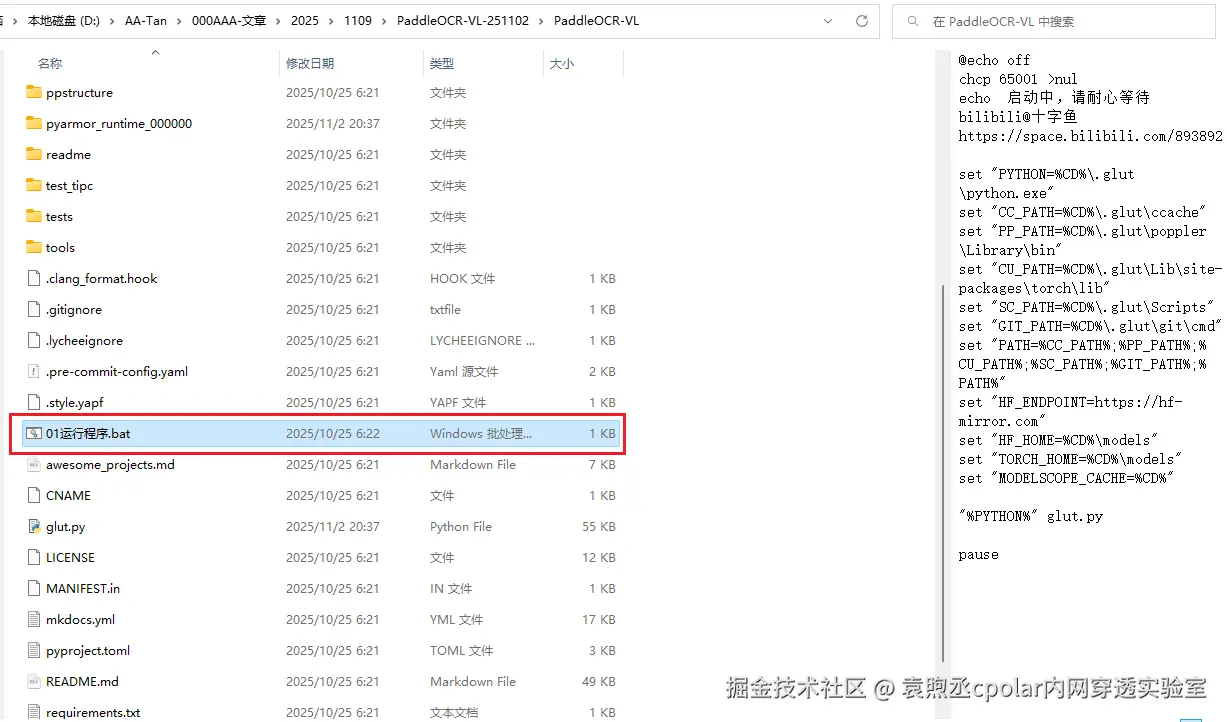
Task: Click the readme folder icon
Action: click(34, 155)
